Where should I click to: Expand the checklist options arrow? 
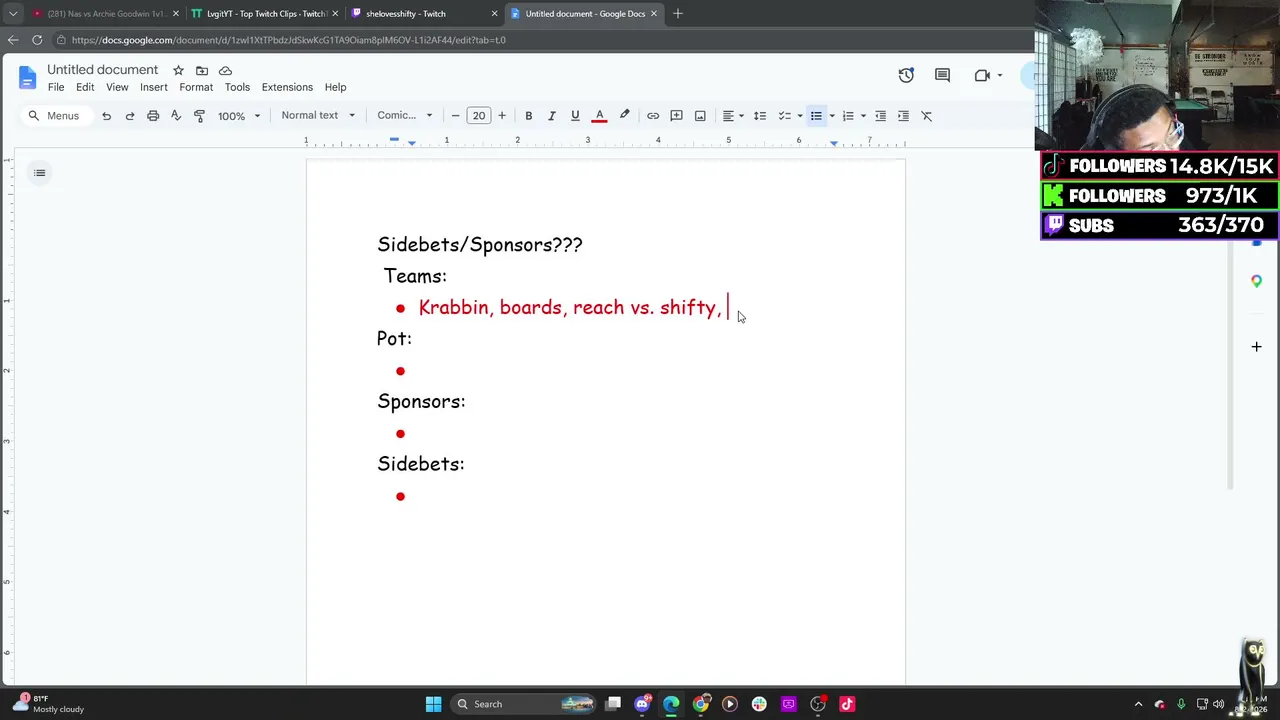800,116
